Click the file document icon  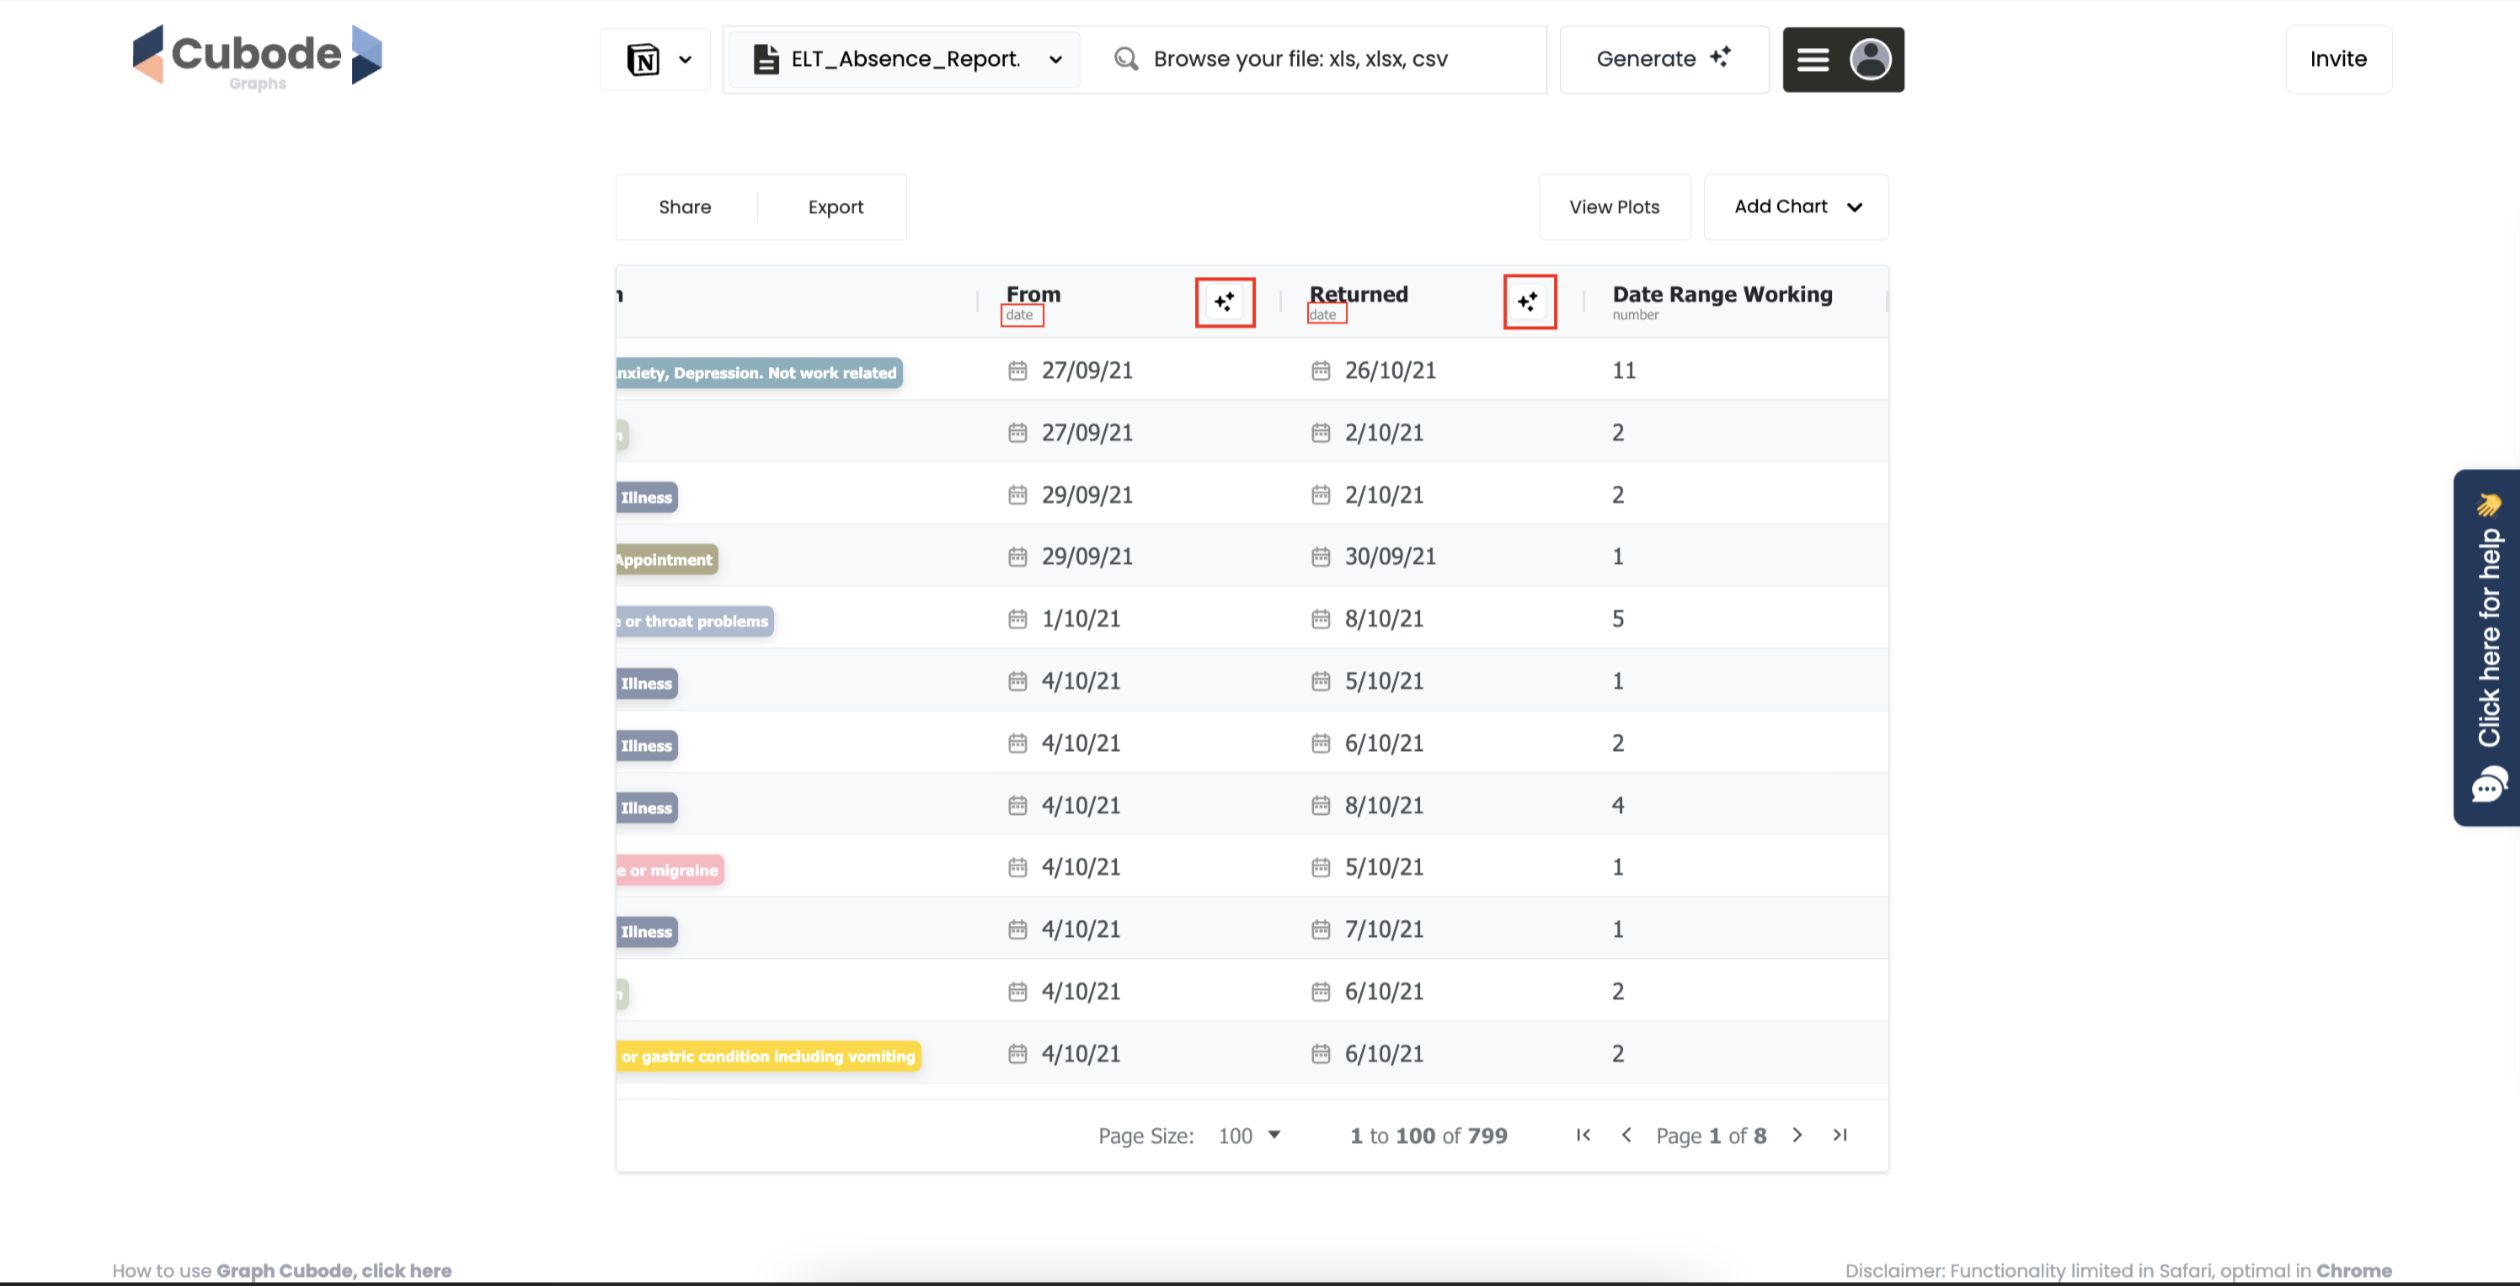point(766,59)
